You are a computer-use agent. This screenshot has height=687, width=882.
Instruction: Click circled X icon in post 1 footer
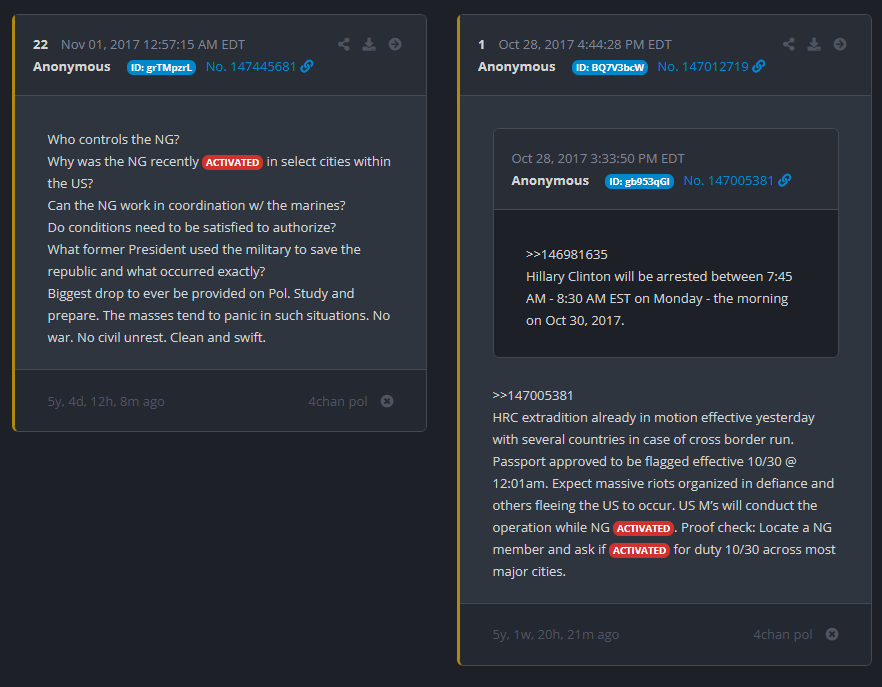832,634
